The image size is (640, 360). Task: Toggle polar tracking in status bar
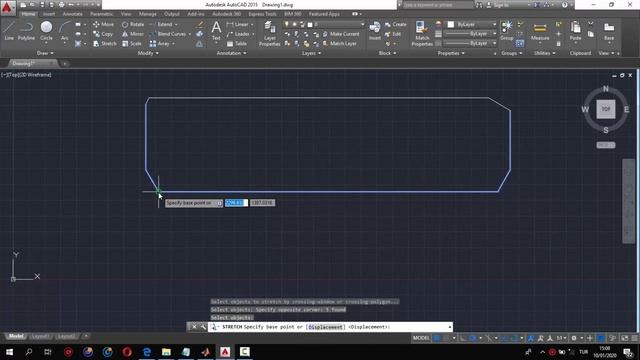click(473, 338)
